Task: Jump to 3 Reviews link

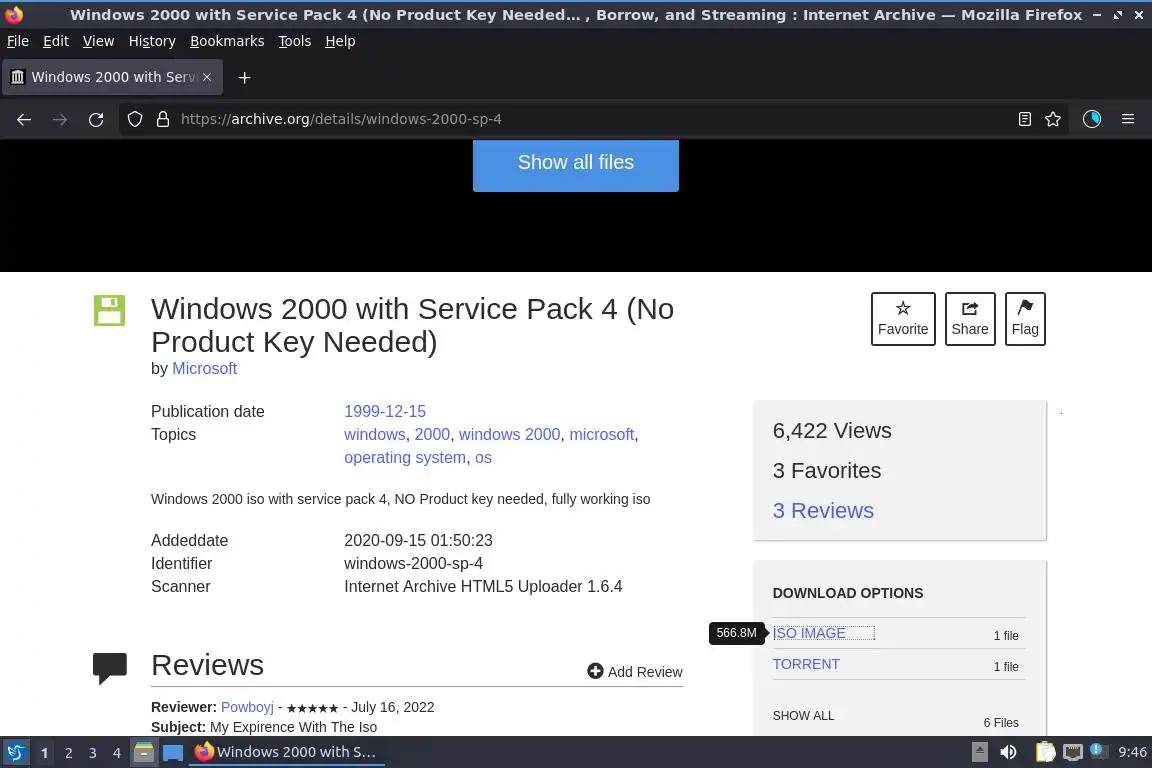Action: pos(823,511)
